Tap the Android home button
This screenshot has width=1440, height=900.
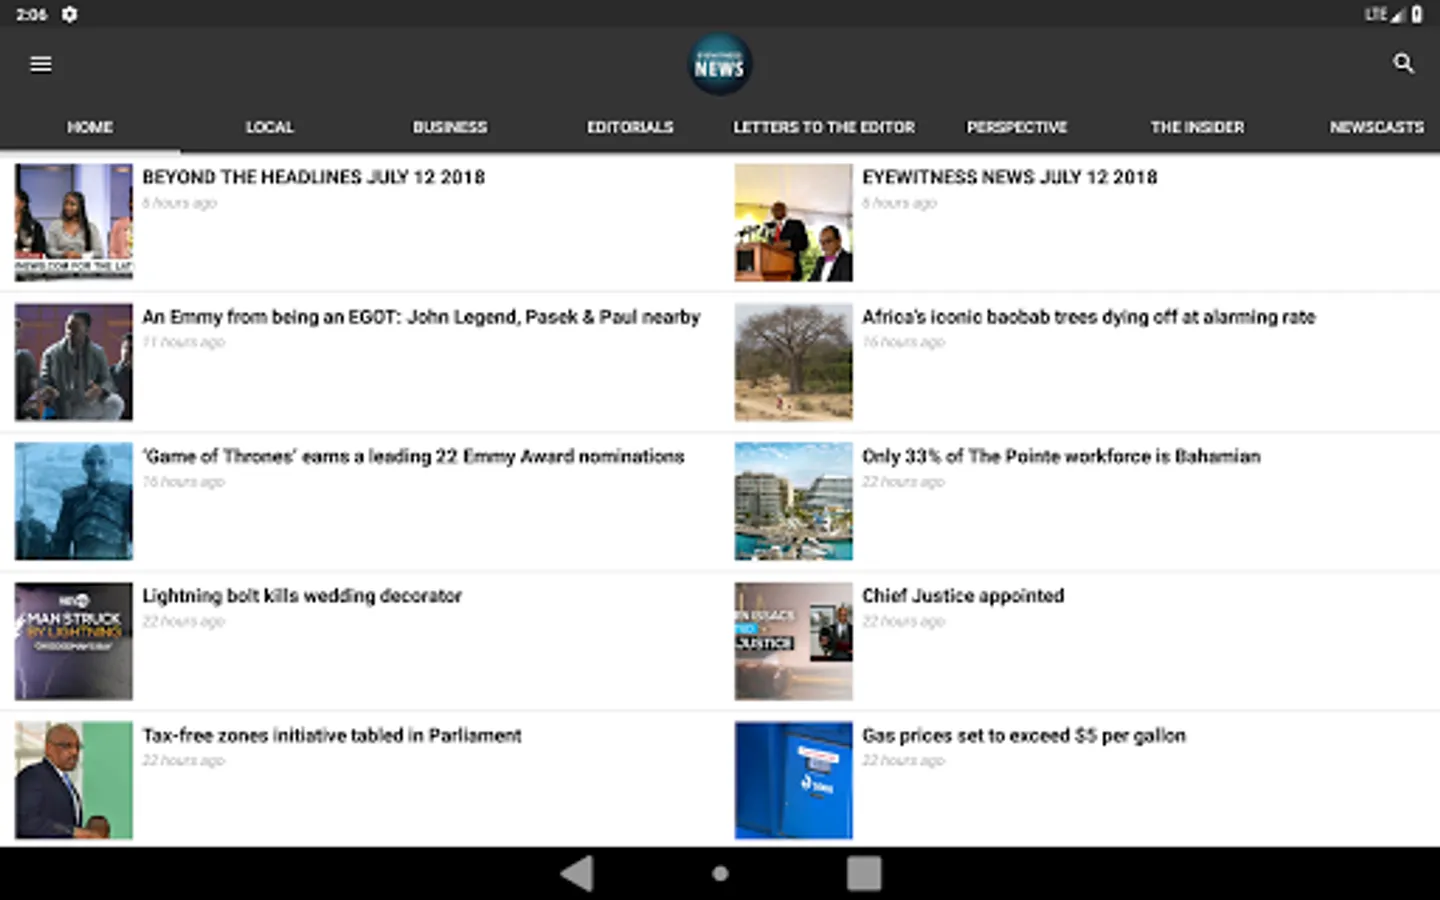[720, 873]
